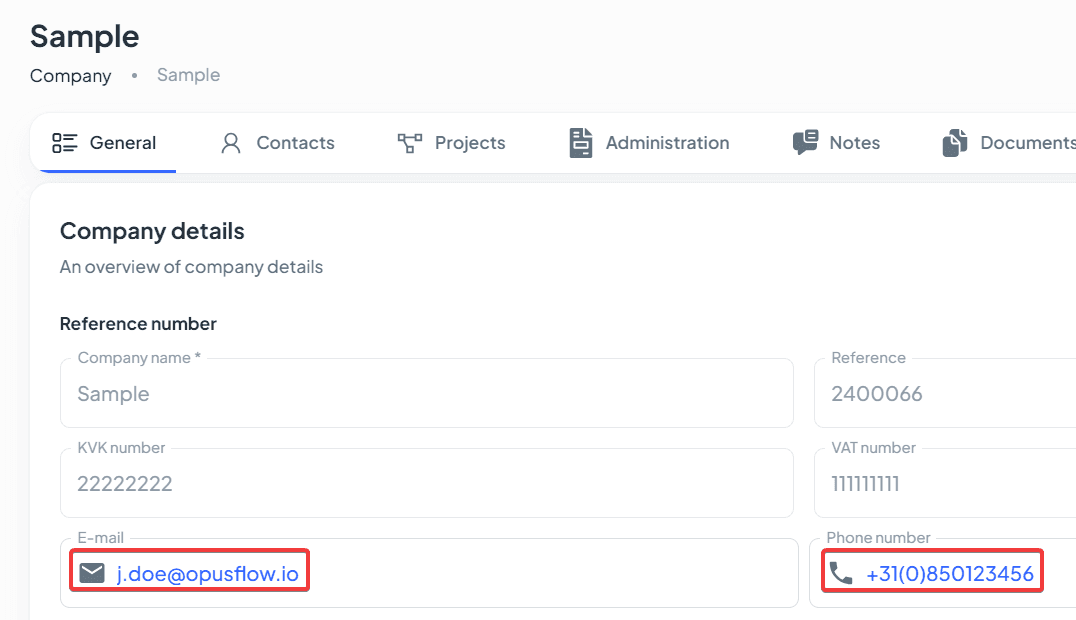Screen dimensions: 1076x620
Task: Open the Projects tab label
Action: tap(470, 143)
